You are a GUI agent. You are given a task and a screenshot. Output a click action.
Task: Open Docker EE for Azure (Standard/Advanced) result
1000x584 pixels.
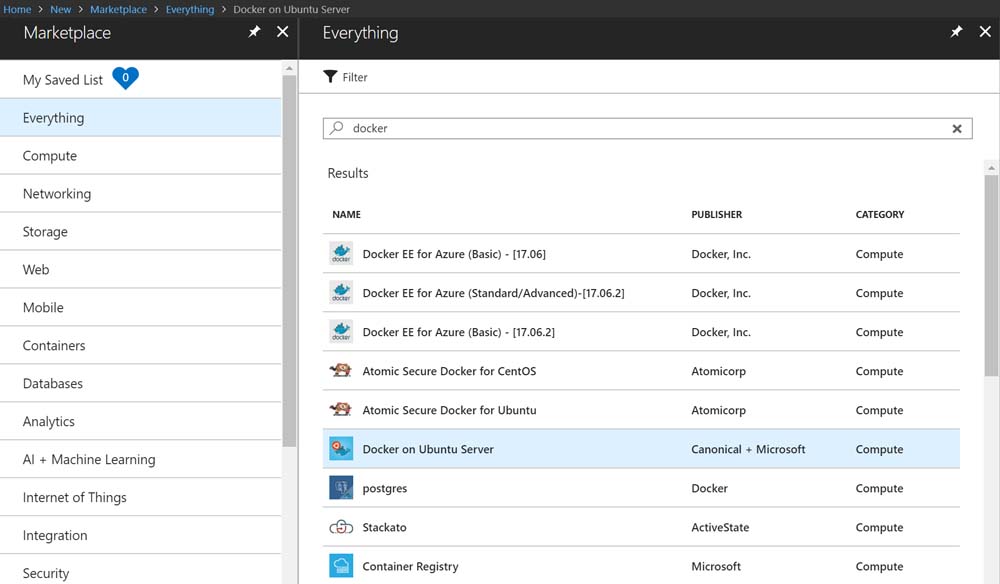pos(493,293)
